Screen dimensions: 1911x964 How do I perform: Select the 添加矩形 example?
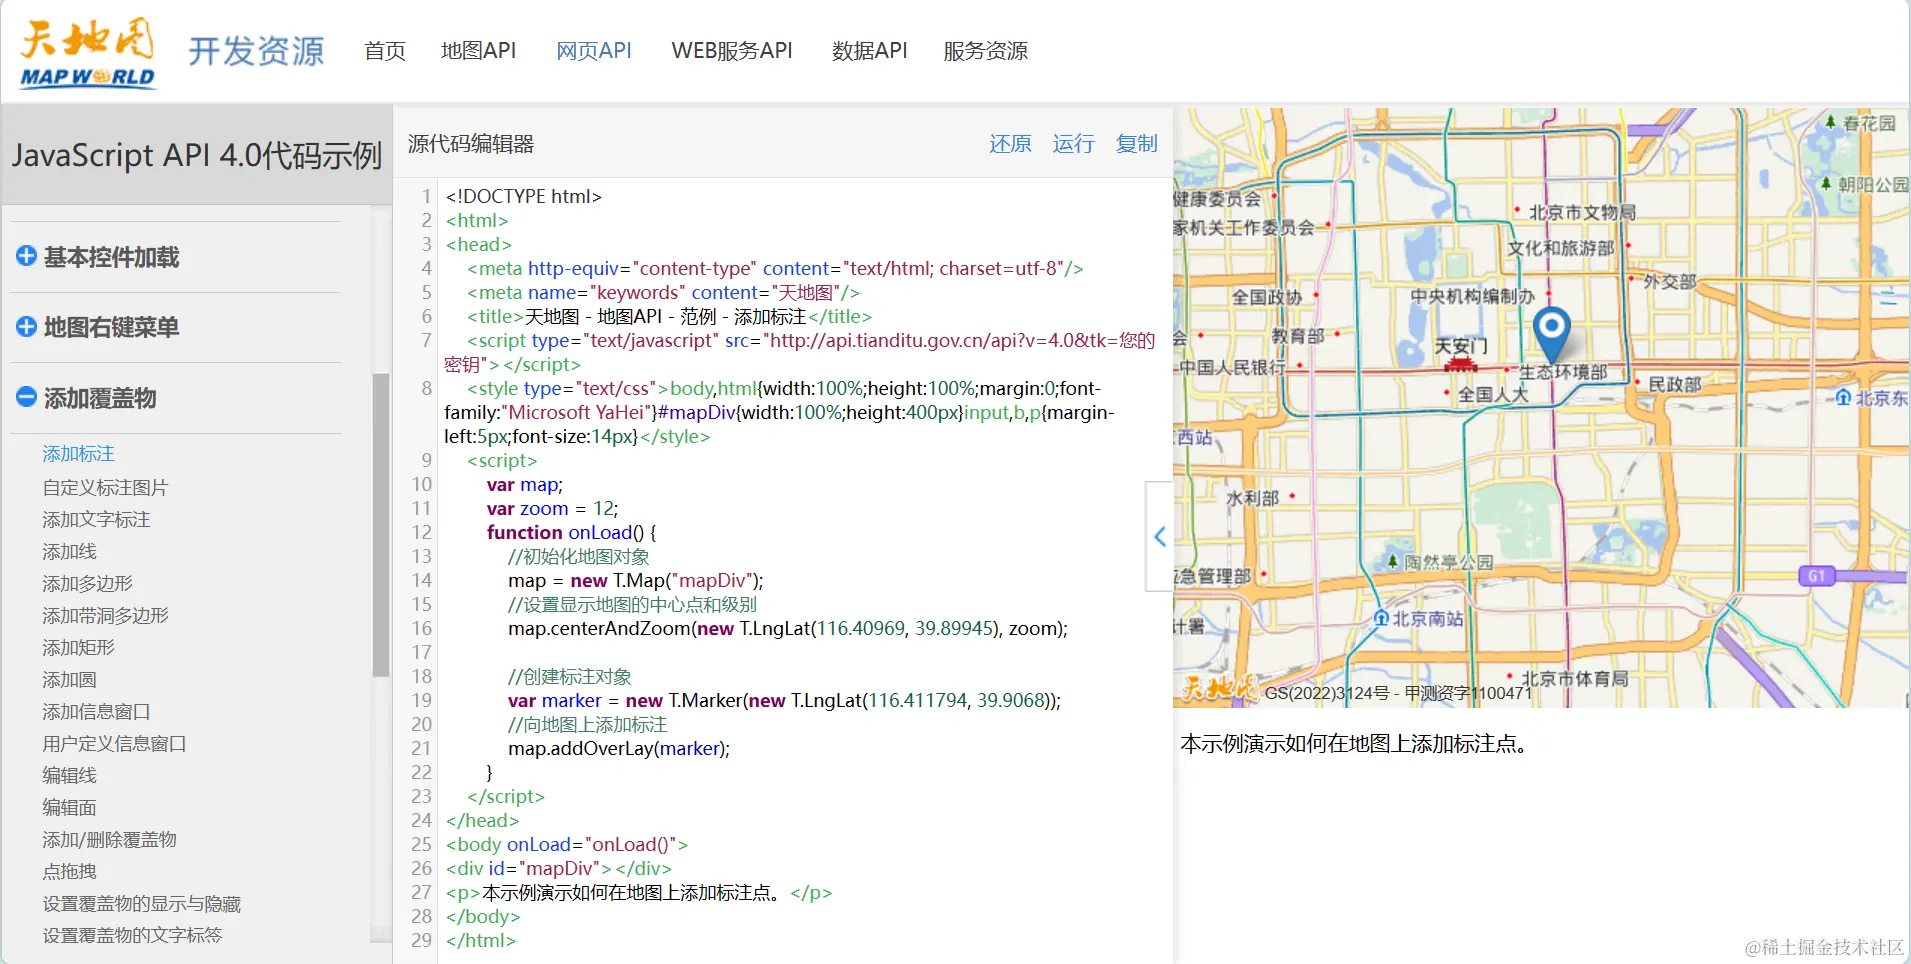pos(78,648)
